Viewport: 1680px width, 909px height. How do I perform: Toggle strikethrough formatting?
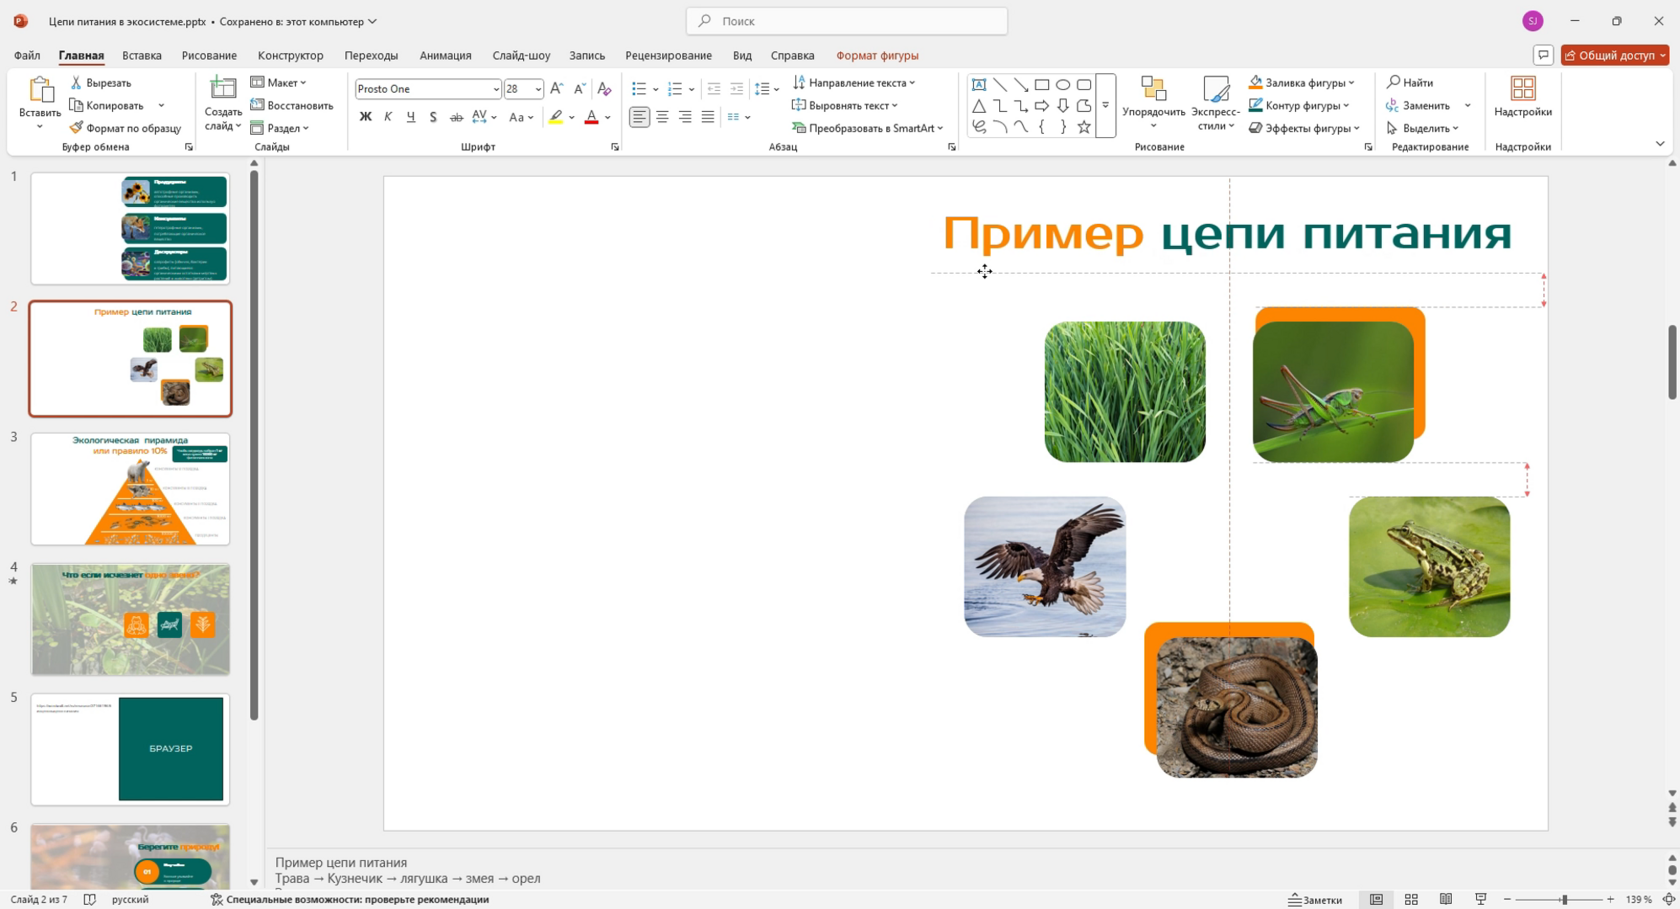click(456, 117)
